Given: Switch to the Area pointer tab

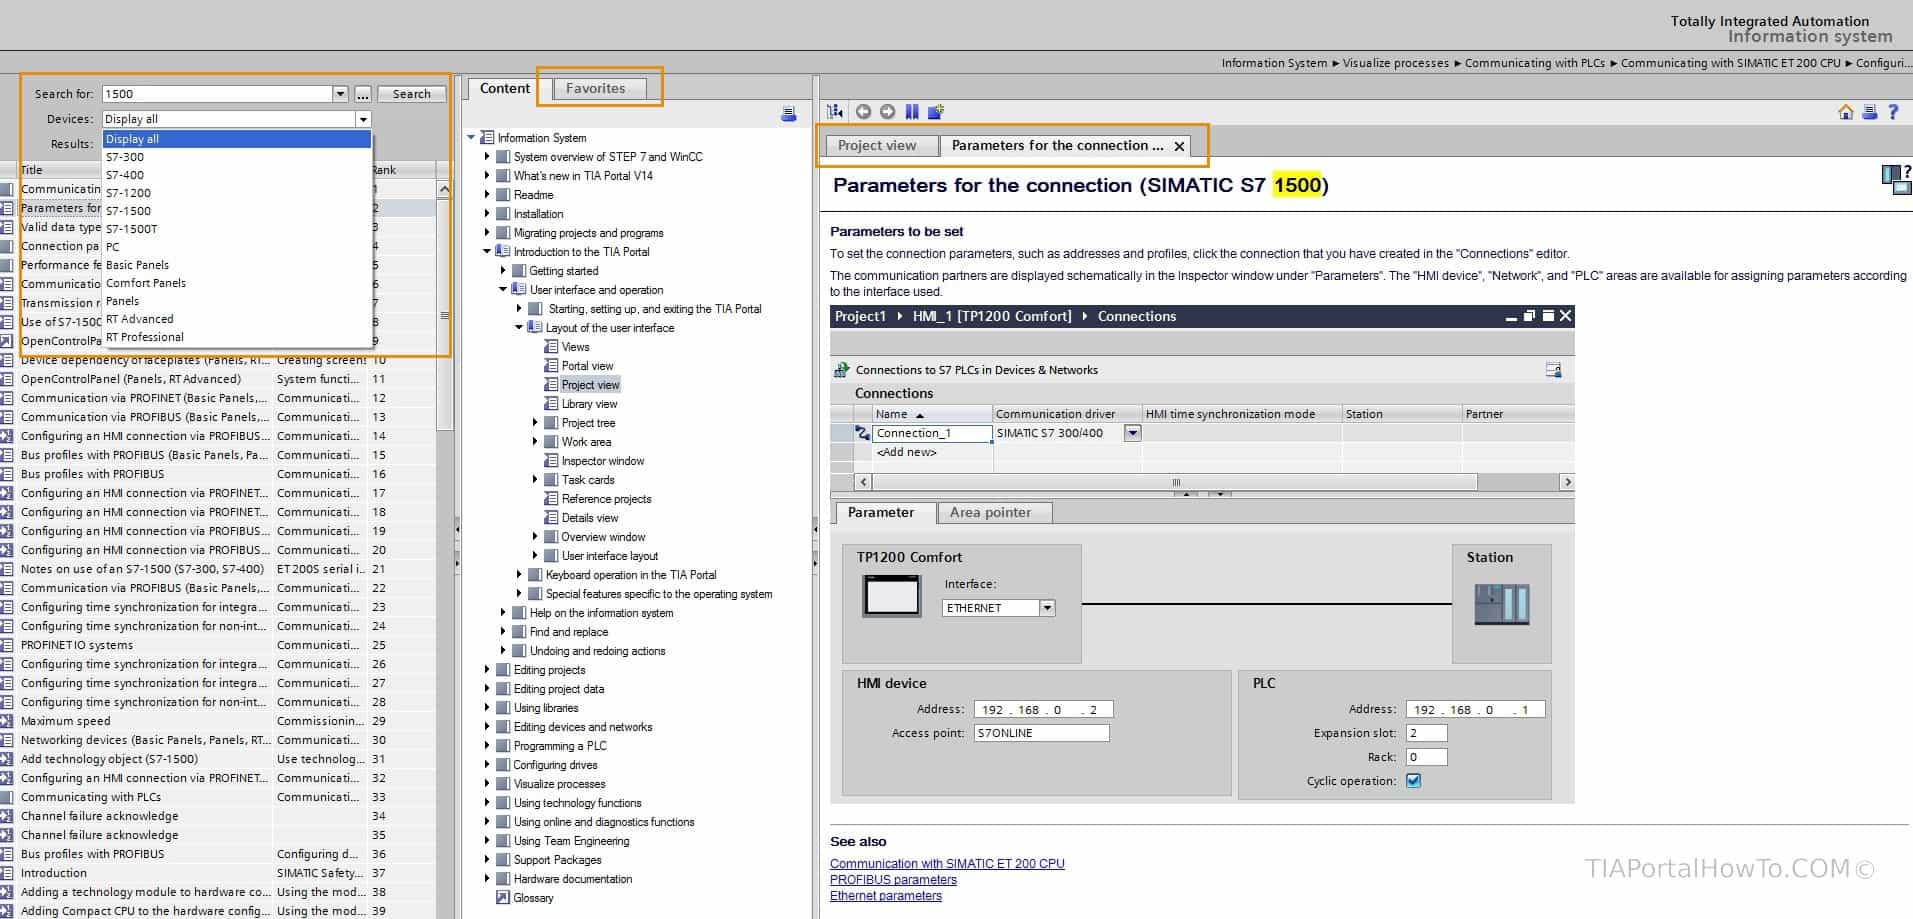Looking at the screenshot, I should [993, 512].
